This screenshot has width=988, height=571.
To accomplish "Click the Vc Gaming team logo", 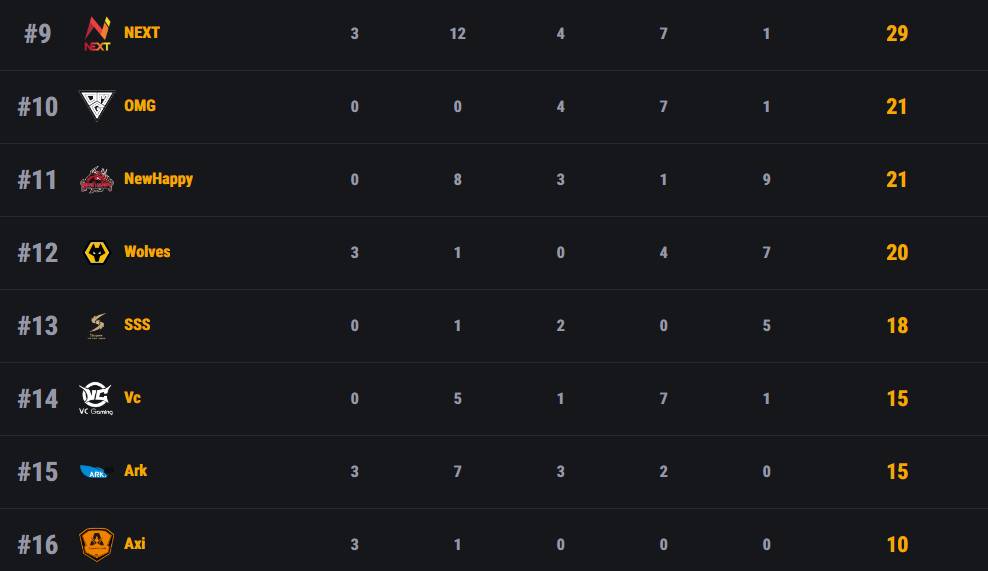I will 97,398.
